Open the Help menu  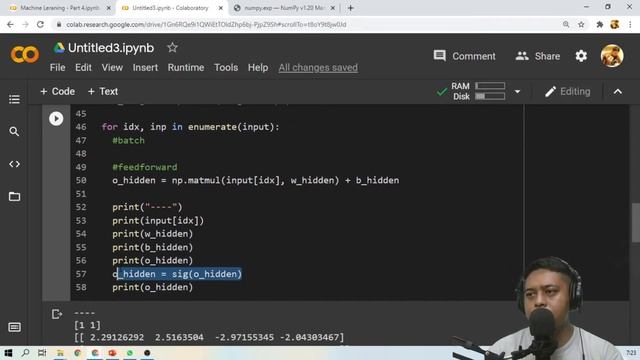258,68
